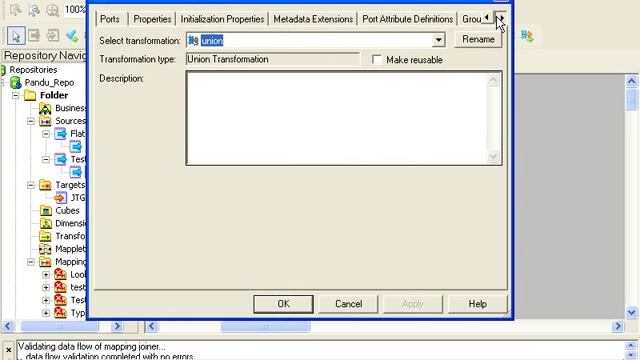
Task: Select the pointer arrow tool in toolbar
Action: coord(16,36)
